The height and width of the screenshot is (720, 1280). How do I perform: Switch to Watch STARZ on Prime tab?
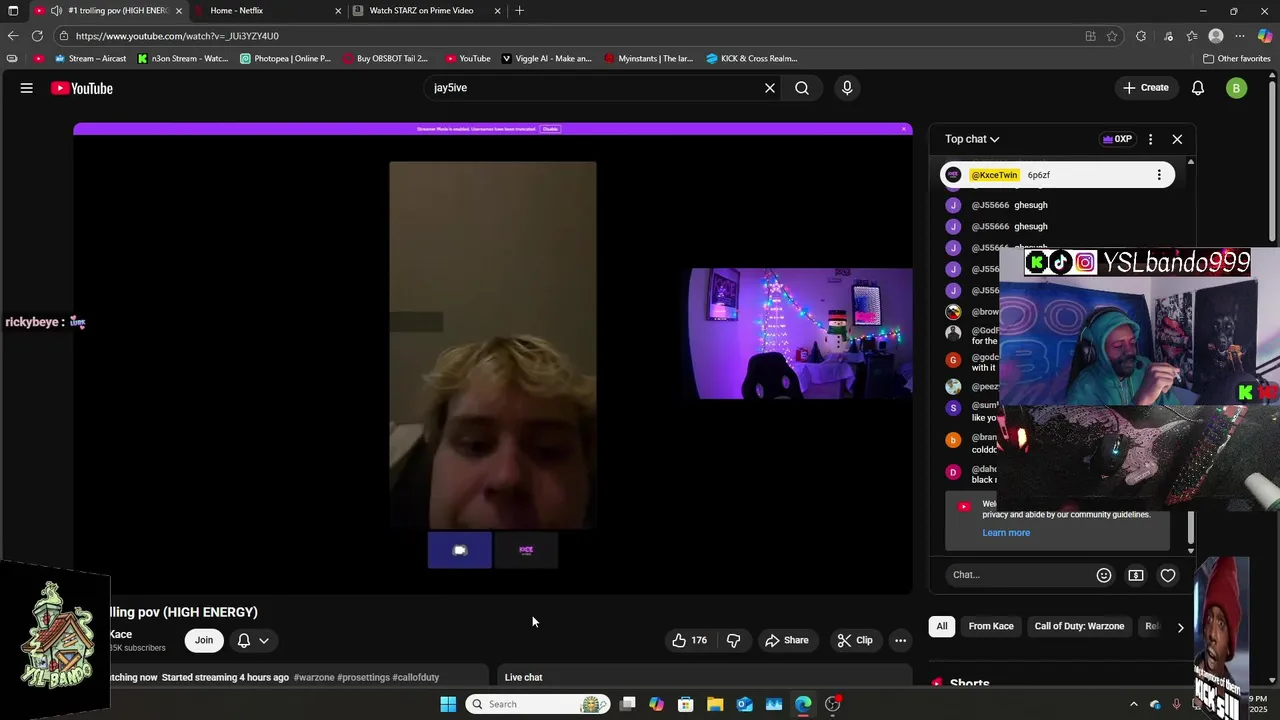427,11
